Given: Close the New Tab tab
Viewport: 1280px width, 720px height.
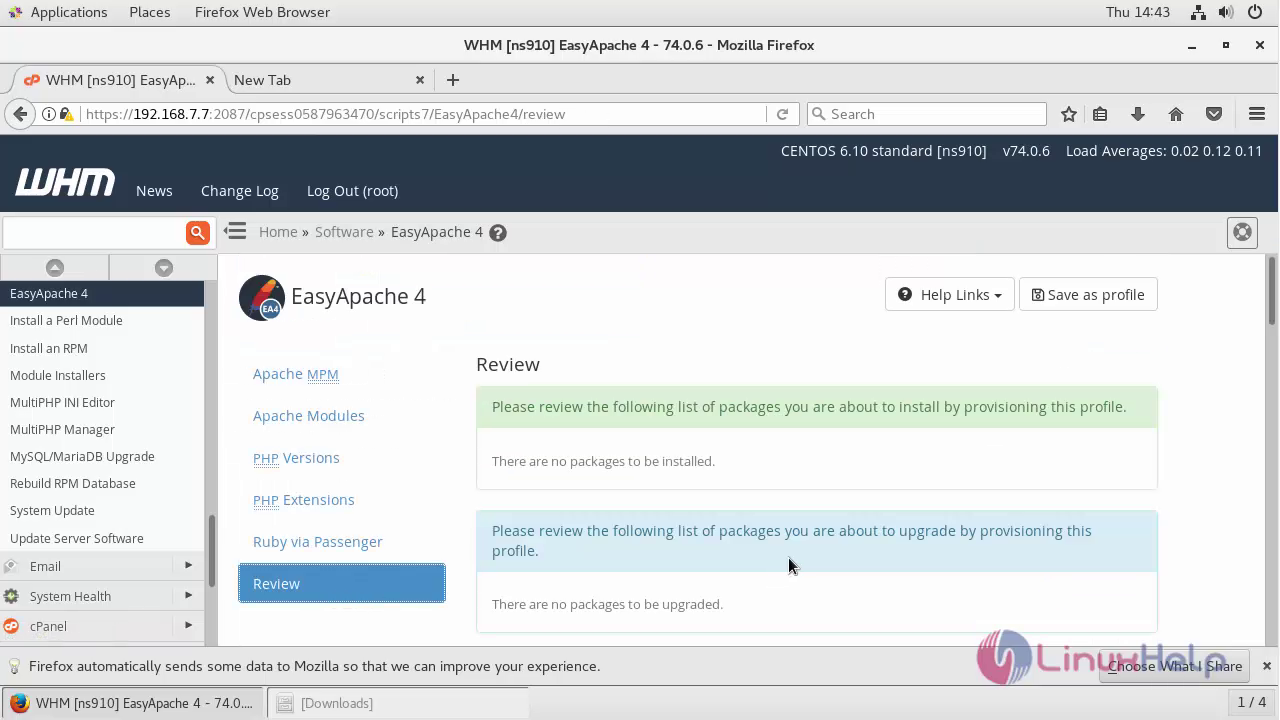Looking at the screenshot, I should [420, 80].
